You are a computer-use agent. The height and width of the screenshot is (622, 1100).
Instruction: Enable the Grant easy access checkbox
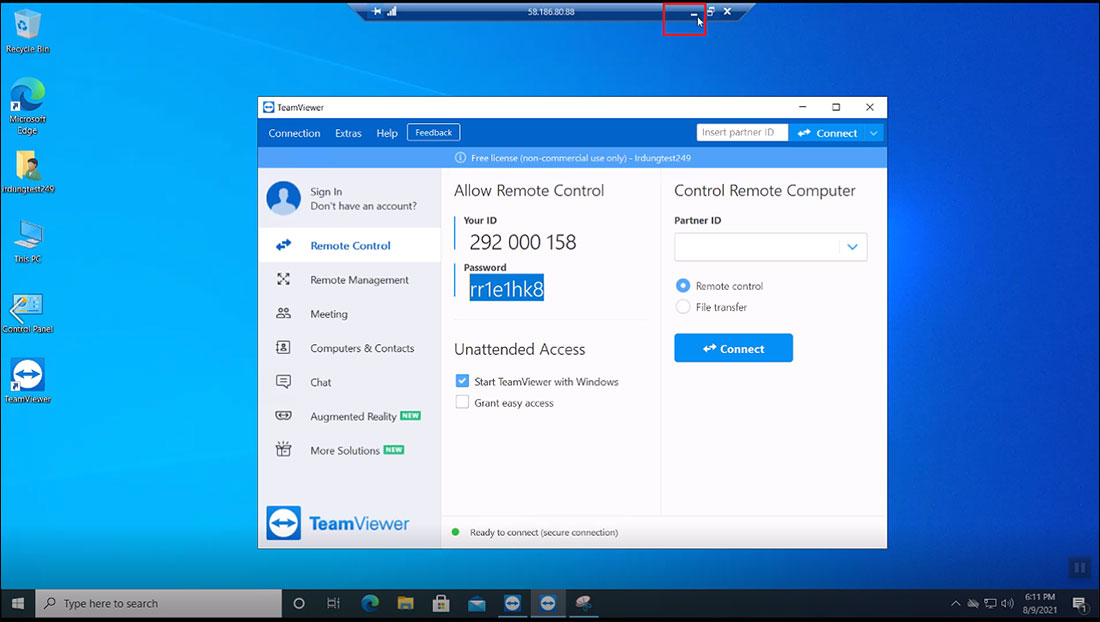[462, 402]
